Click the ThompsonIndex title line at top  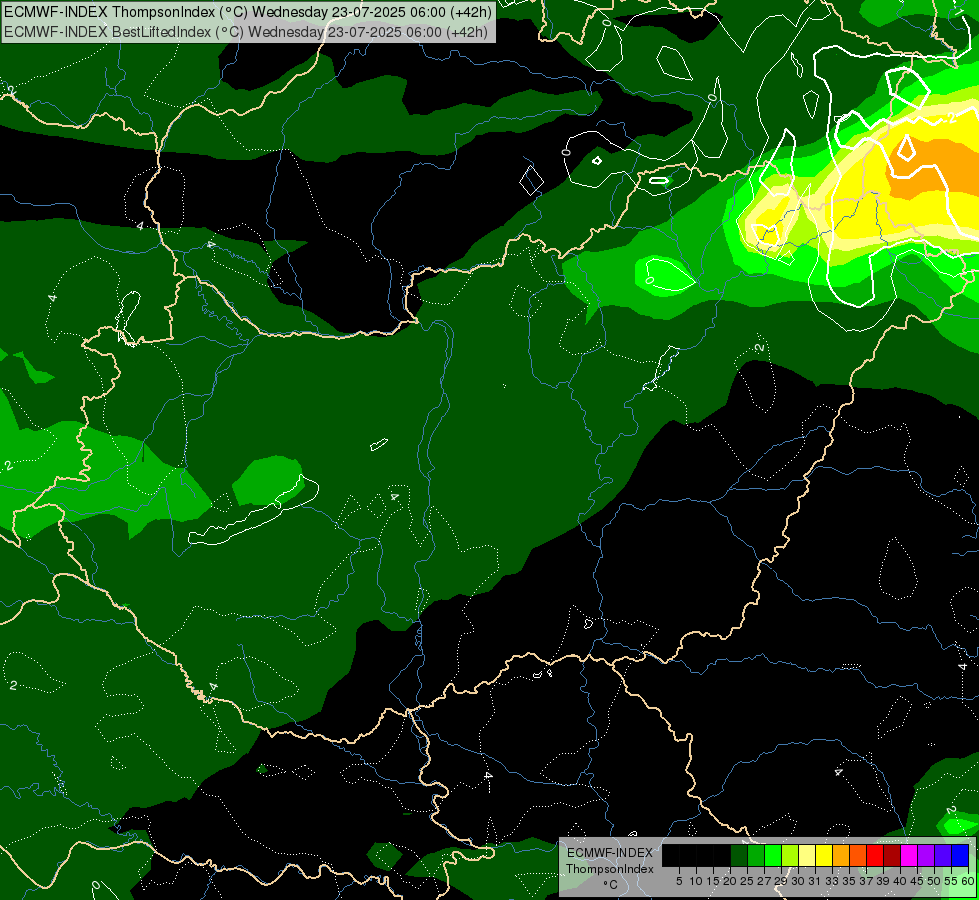pos(247,12)
